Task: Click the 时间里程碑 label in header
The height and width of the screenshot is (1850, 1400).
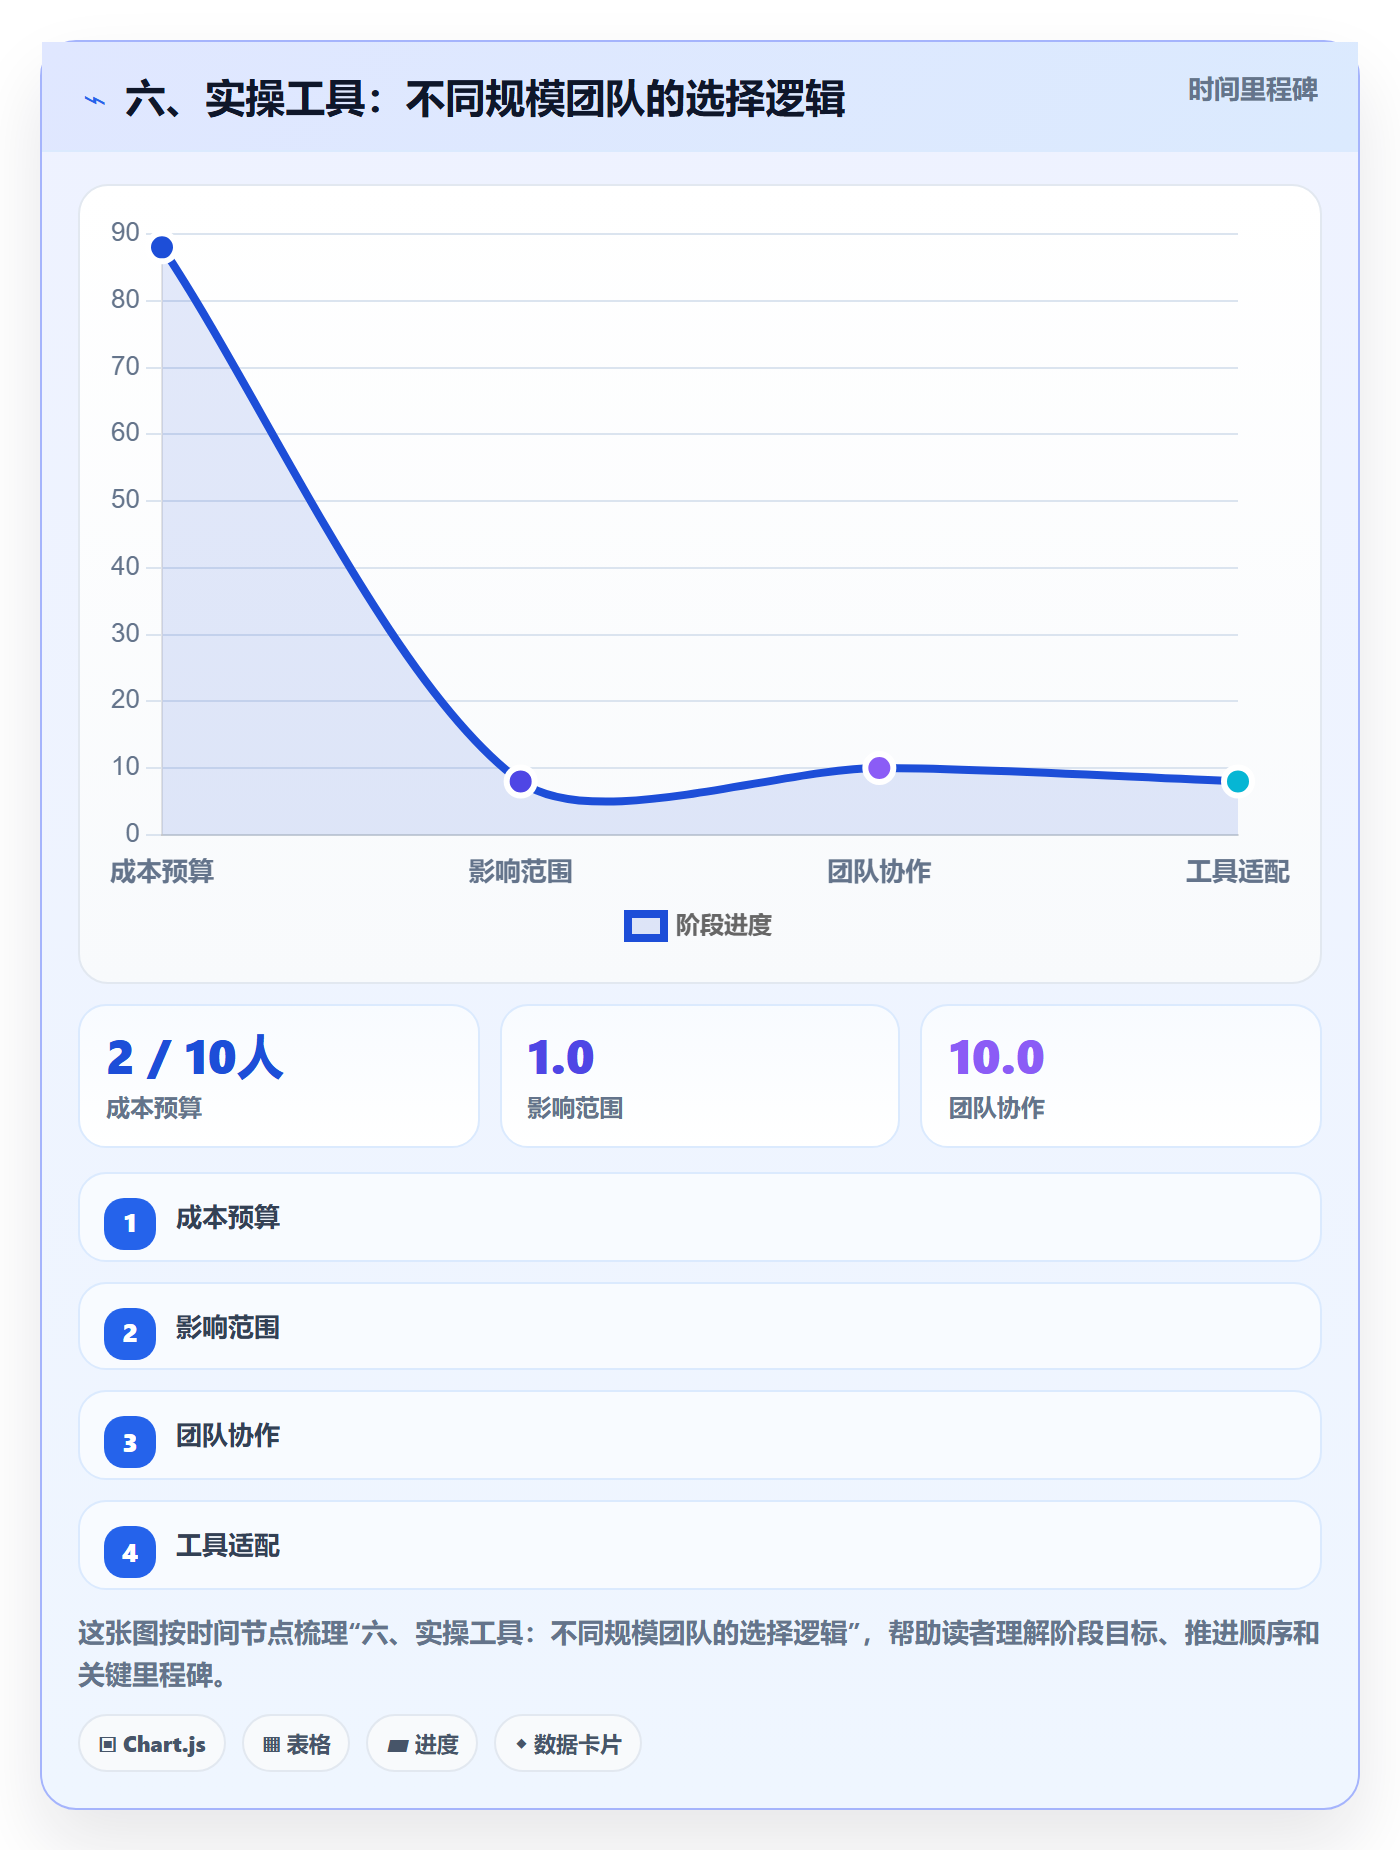Action: 1252,90
